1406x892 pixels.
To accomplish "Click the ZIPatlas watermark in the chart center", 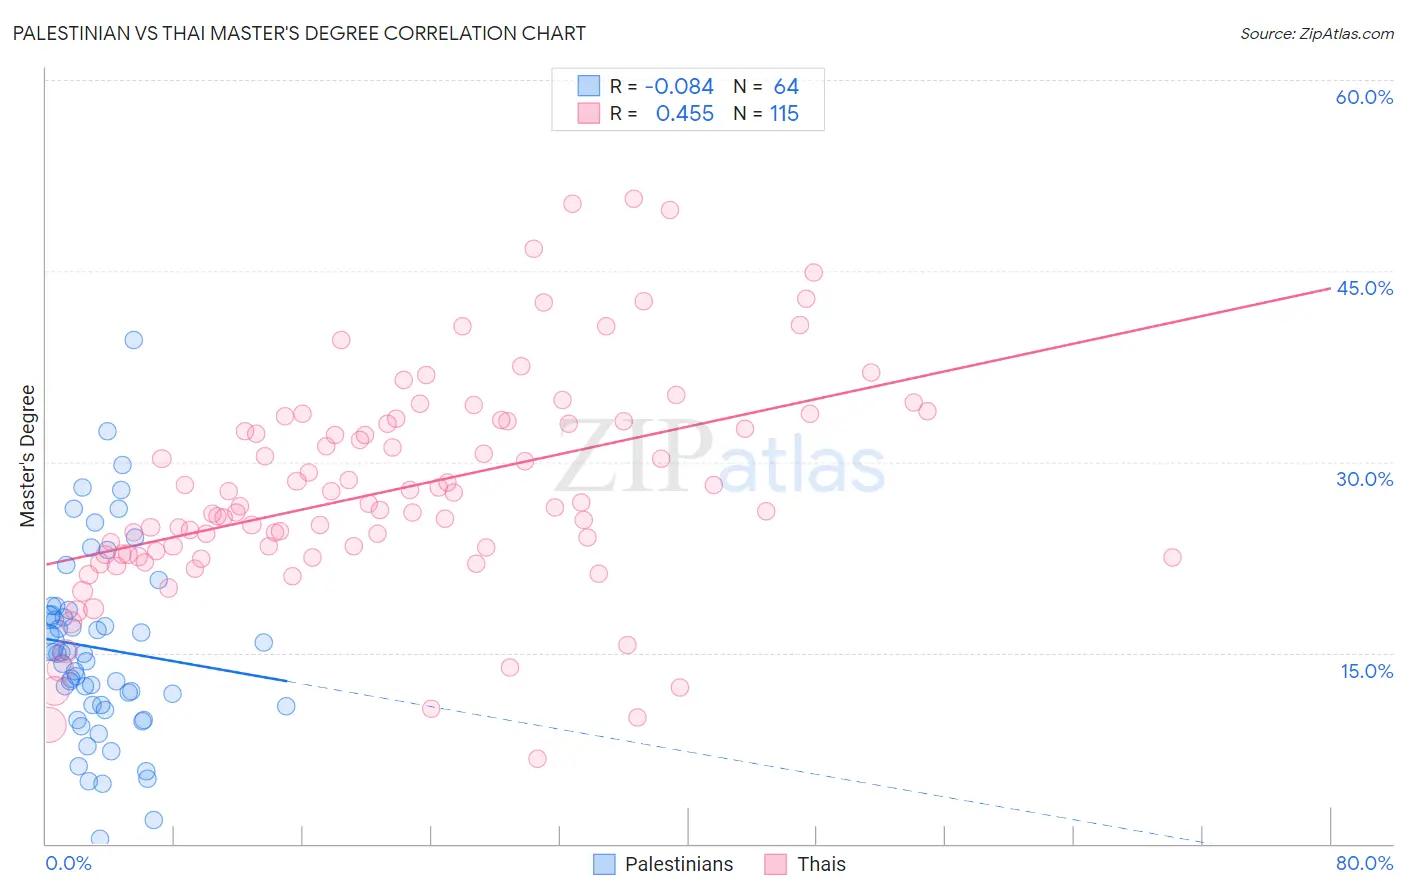I will pyautogui.click(x=720, y=458).
